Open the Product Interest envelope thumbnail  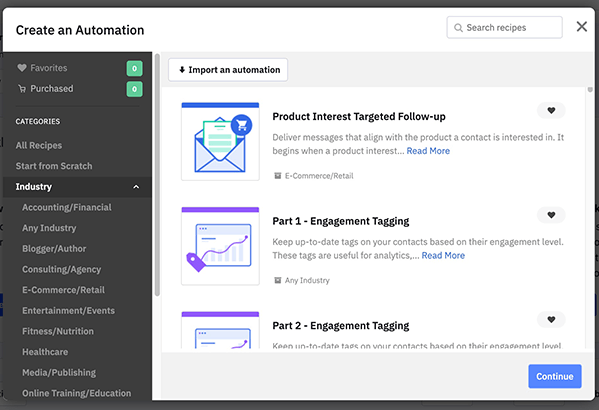coord(220,141)
